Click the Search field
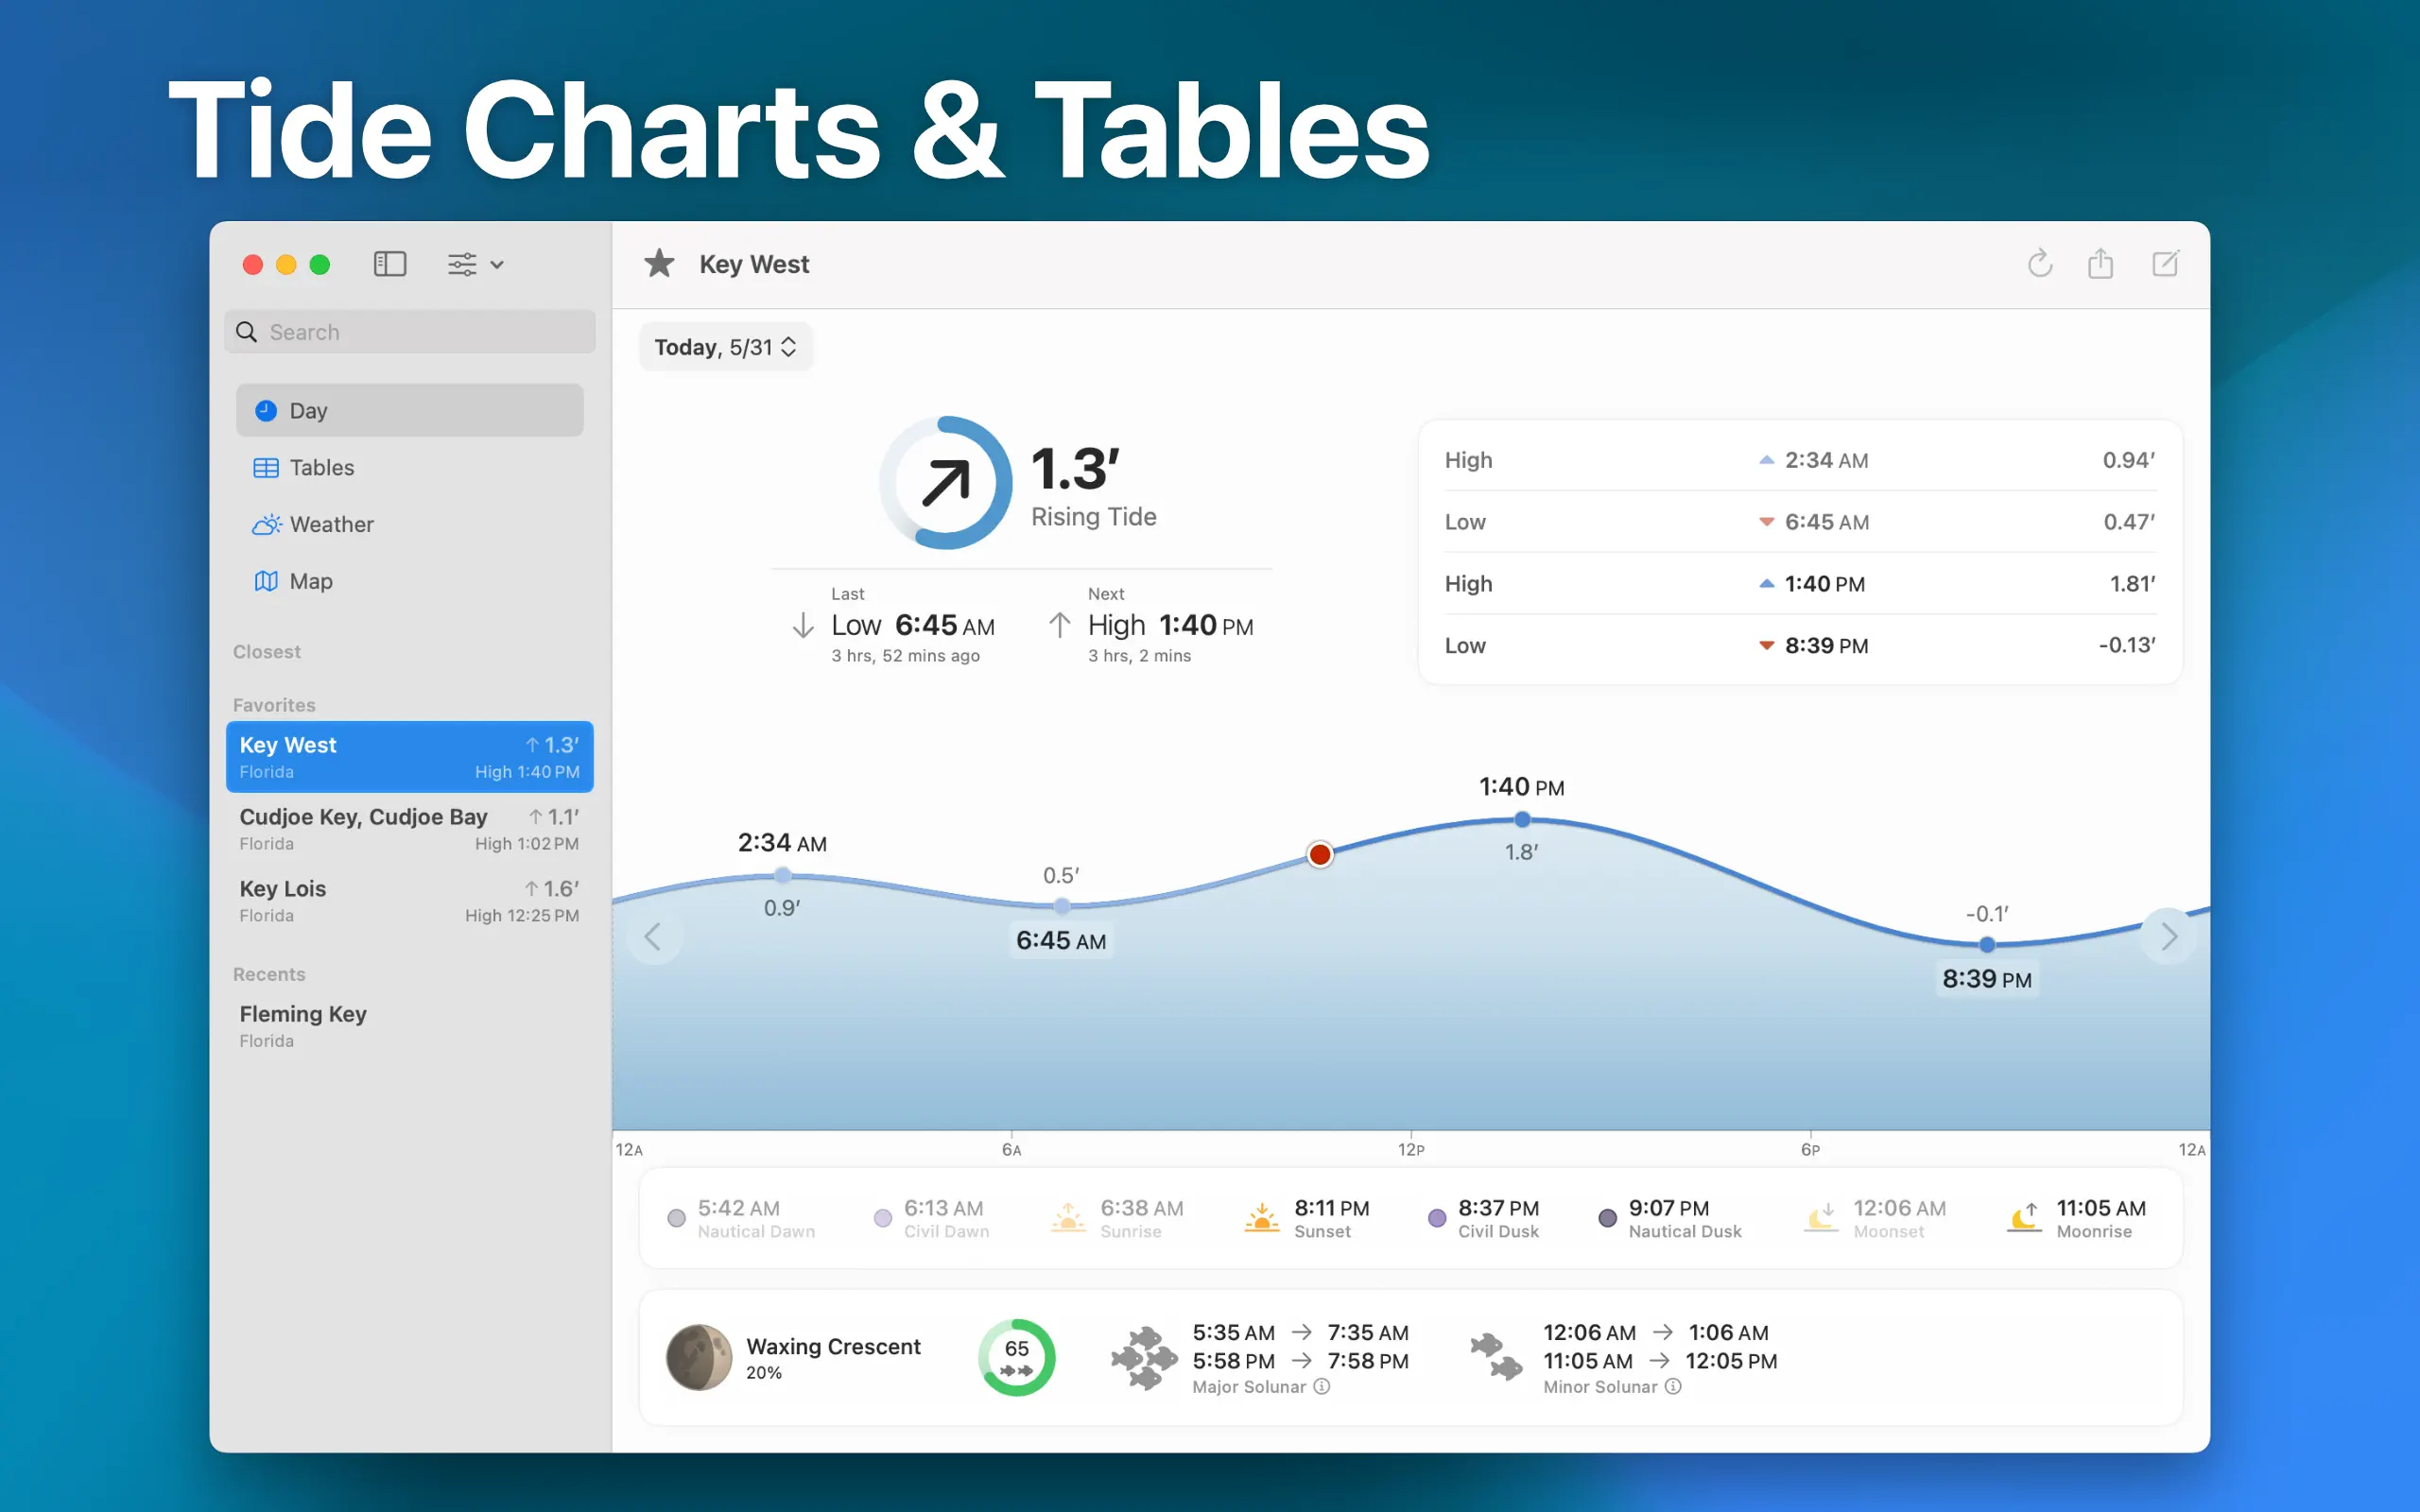This screenshot has width=2420, height=1512. point(420,332)
